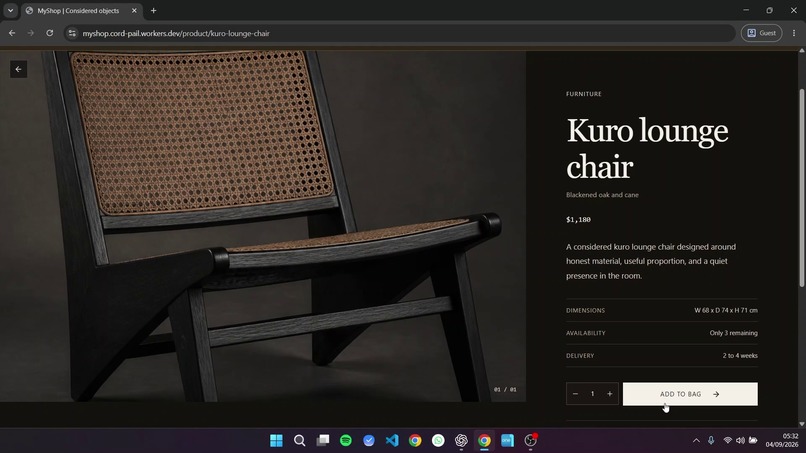Image resolution: width=806 pixels, height=453 pixels.
Task: Click the 2 to 4 weeks delivery text
Action: (740, 355)
